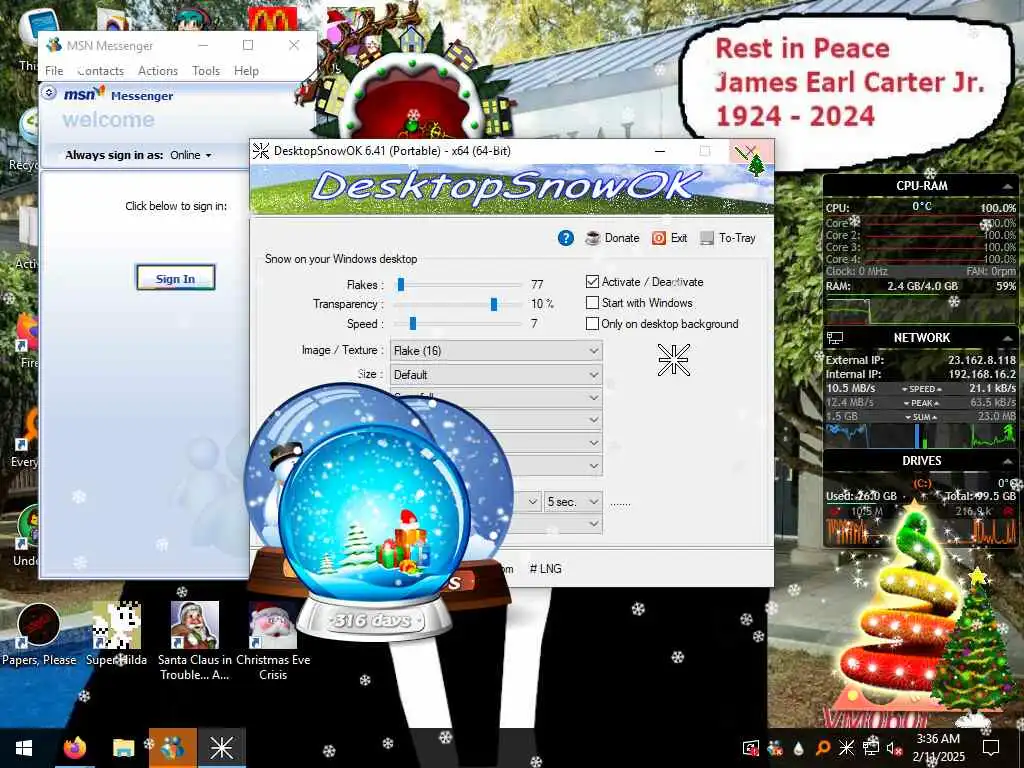This screenshot has height=768, width=1024.
Task: Open the network status tray icon
Action: point(870,748)
